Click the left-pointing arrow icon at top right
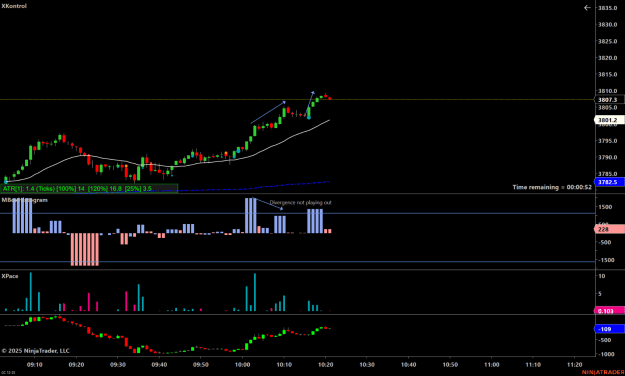This screenshot has height=376, width=625. 587,8
